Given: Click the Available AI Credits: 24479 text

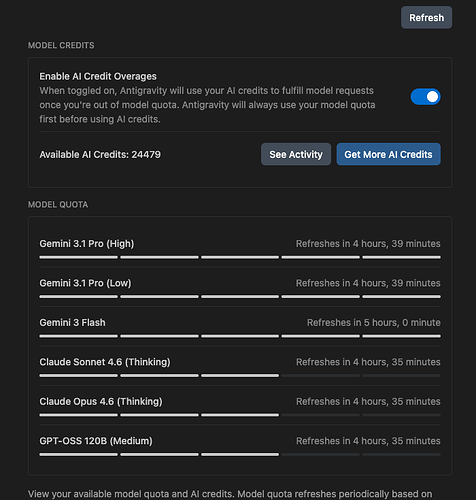Looking at the screenshot, I should point(100,155).
